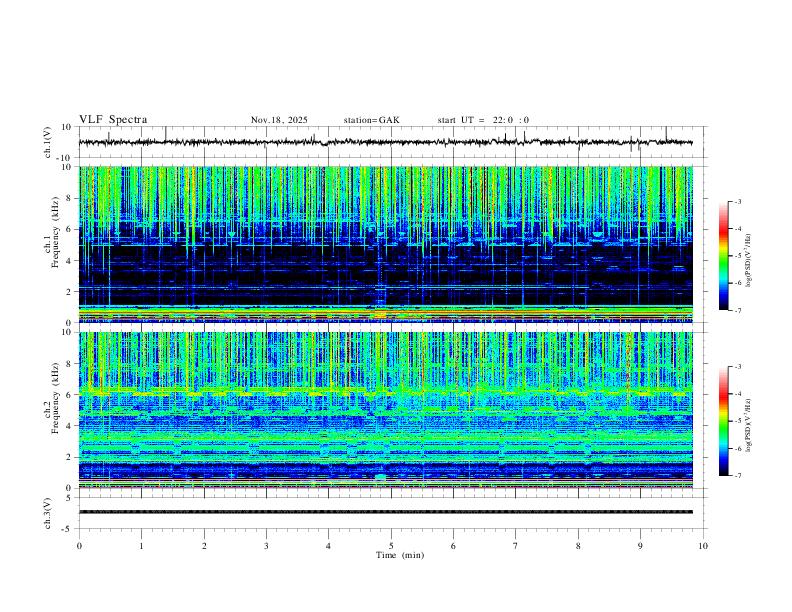The height and width of the screenshot is (612, 792).
Task: Click the '8' tick on ch.1 frequency axis
Action: (69, 198)
